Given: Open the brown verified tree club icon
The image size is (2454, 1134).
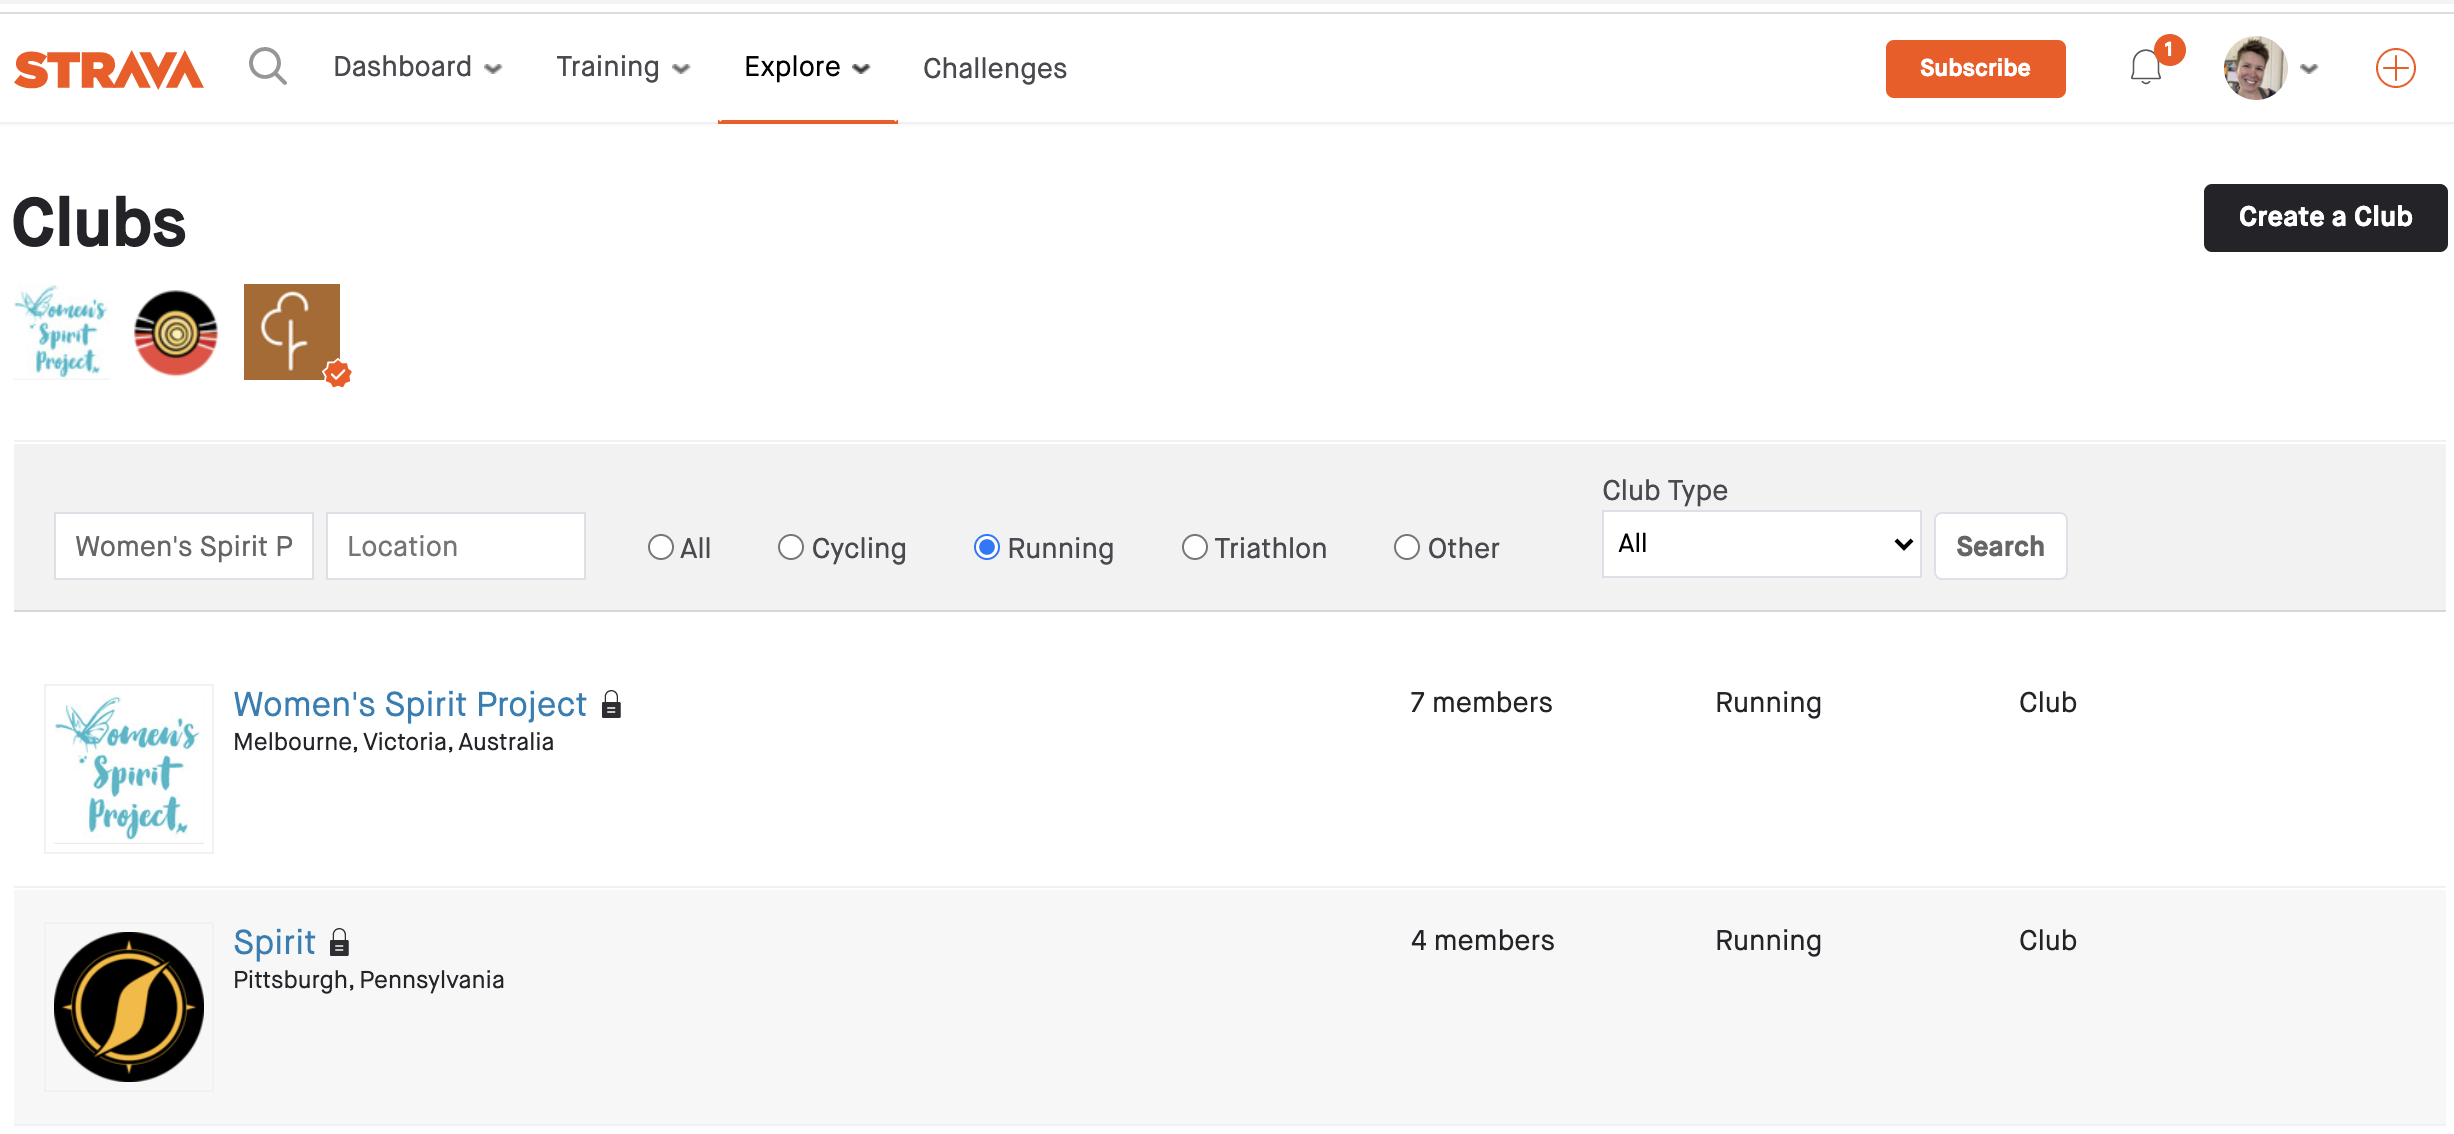Looking at the screenshot, I should 292,332.
